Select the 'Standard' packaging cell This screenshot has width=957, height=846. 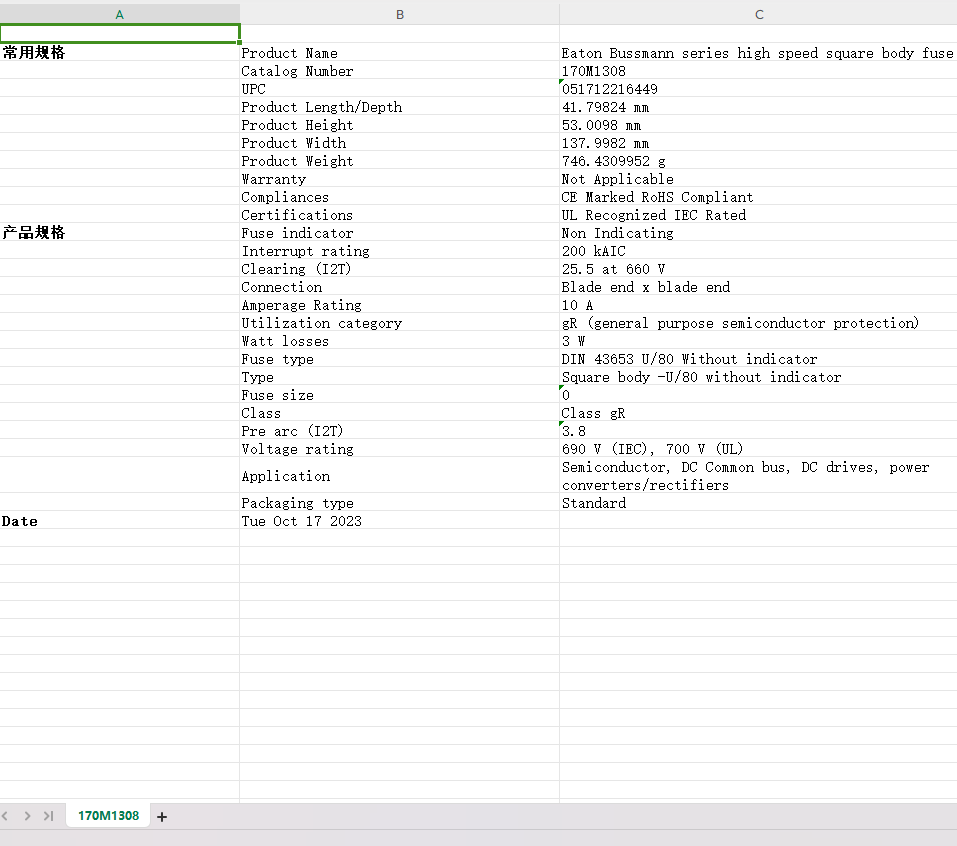(758, 503)
